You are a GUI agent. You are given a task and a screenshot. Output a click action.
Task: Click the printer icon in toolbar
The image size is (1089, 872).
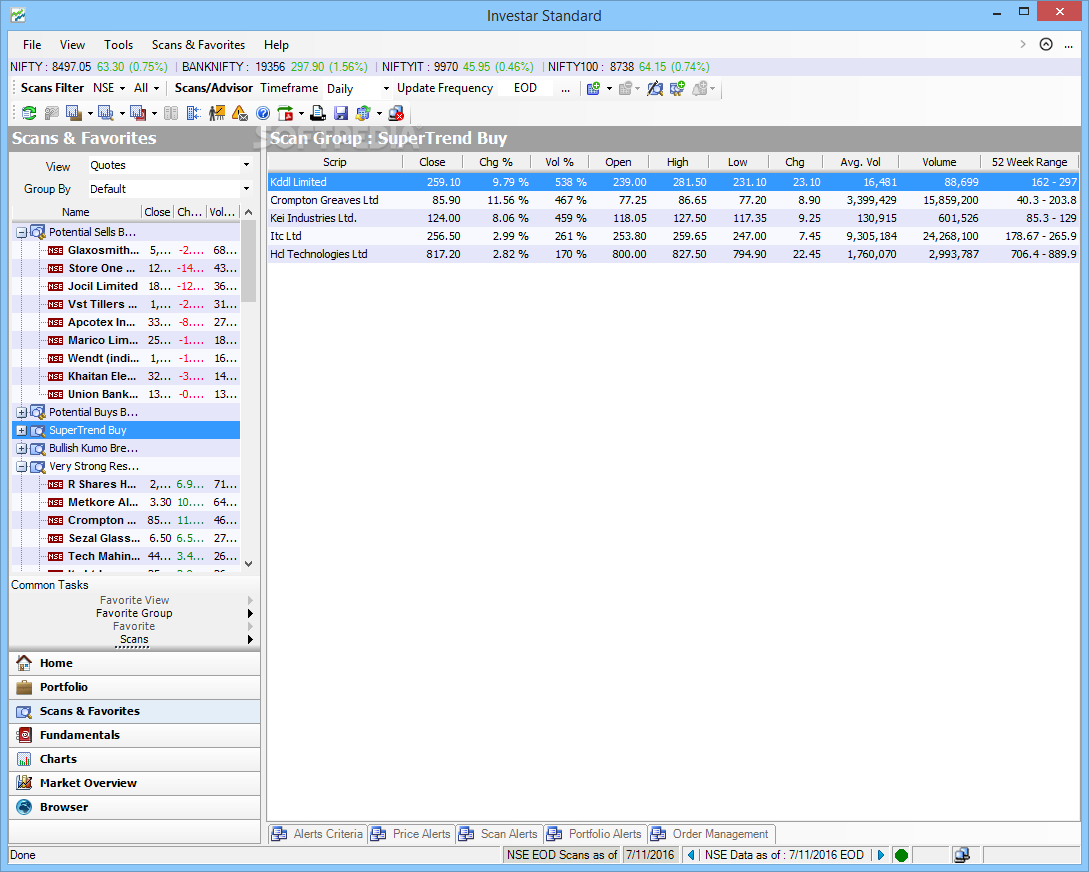point(317,112)
